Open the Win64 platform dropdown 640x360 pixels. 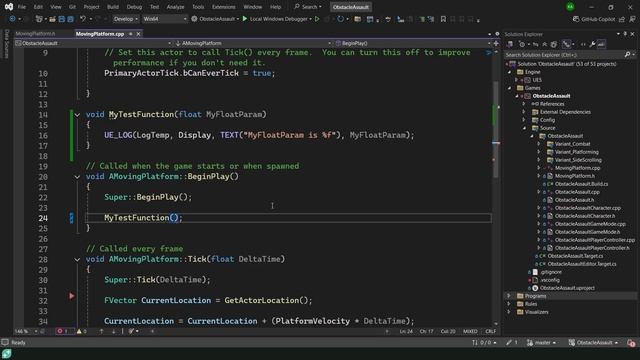tap(164, 19)
